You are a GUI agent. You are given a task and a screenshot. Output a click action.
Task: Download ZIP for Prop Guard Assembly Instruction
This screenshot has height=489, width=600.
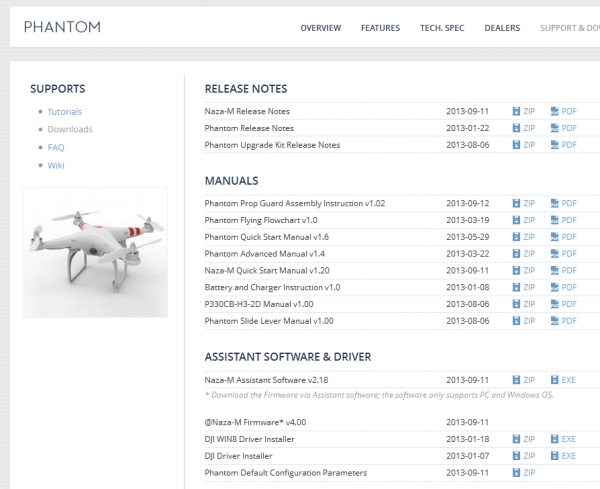523,203
